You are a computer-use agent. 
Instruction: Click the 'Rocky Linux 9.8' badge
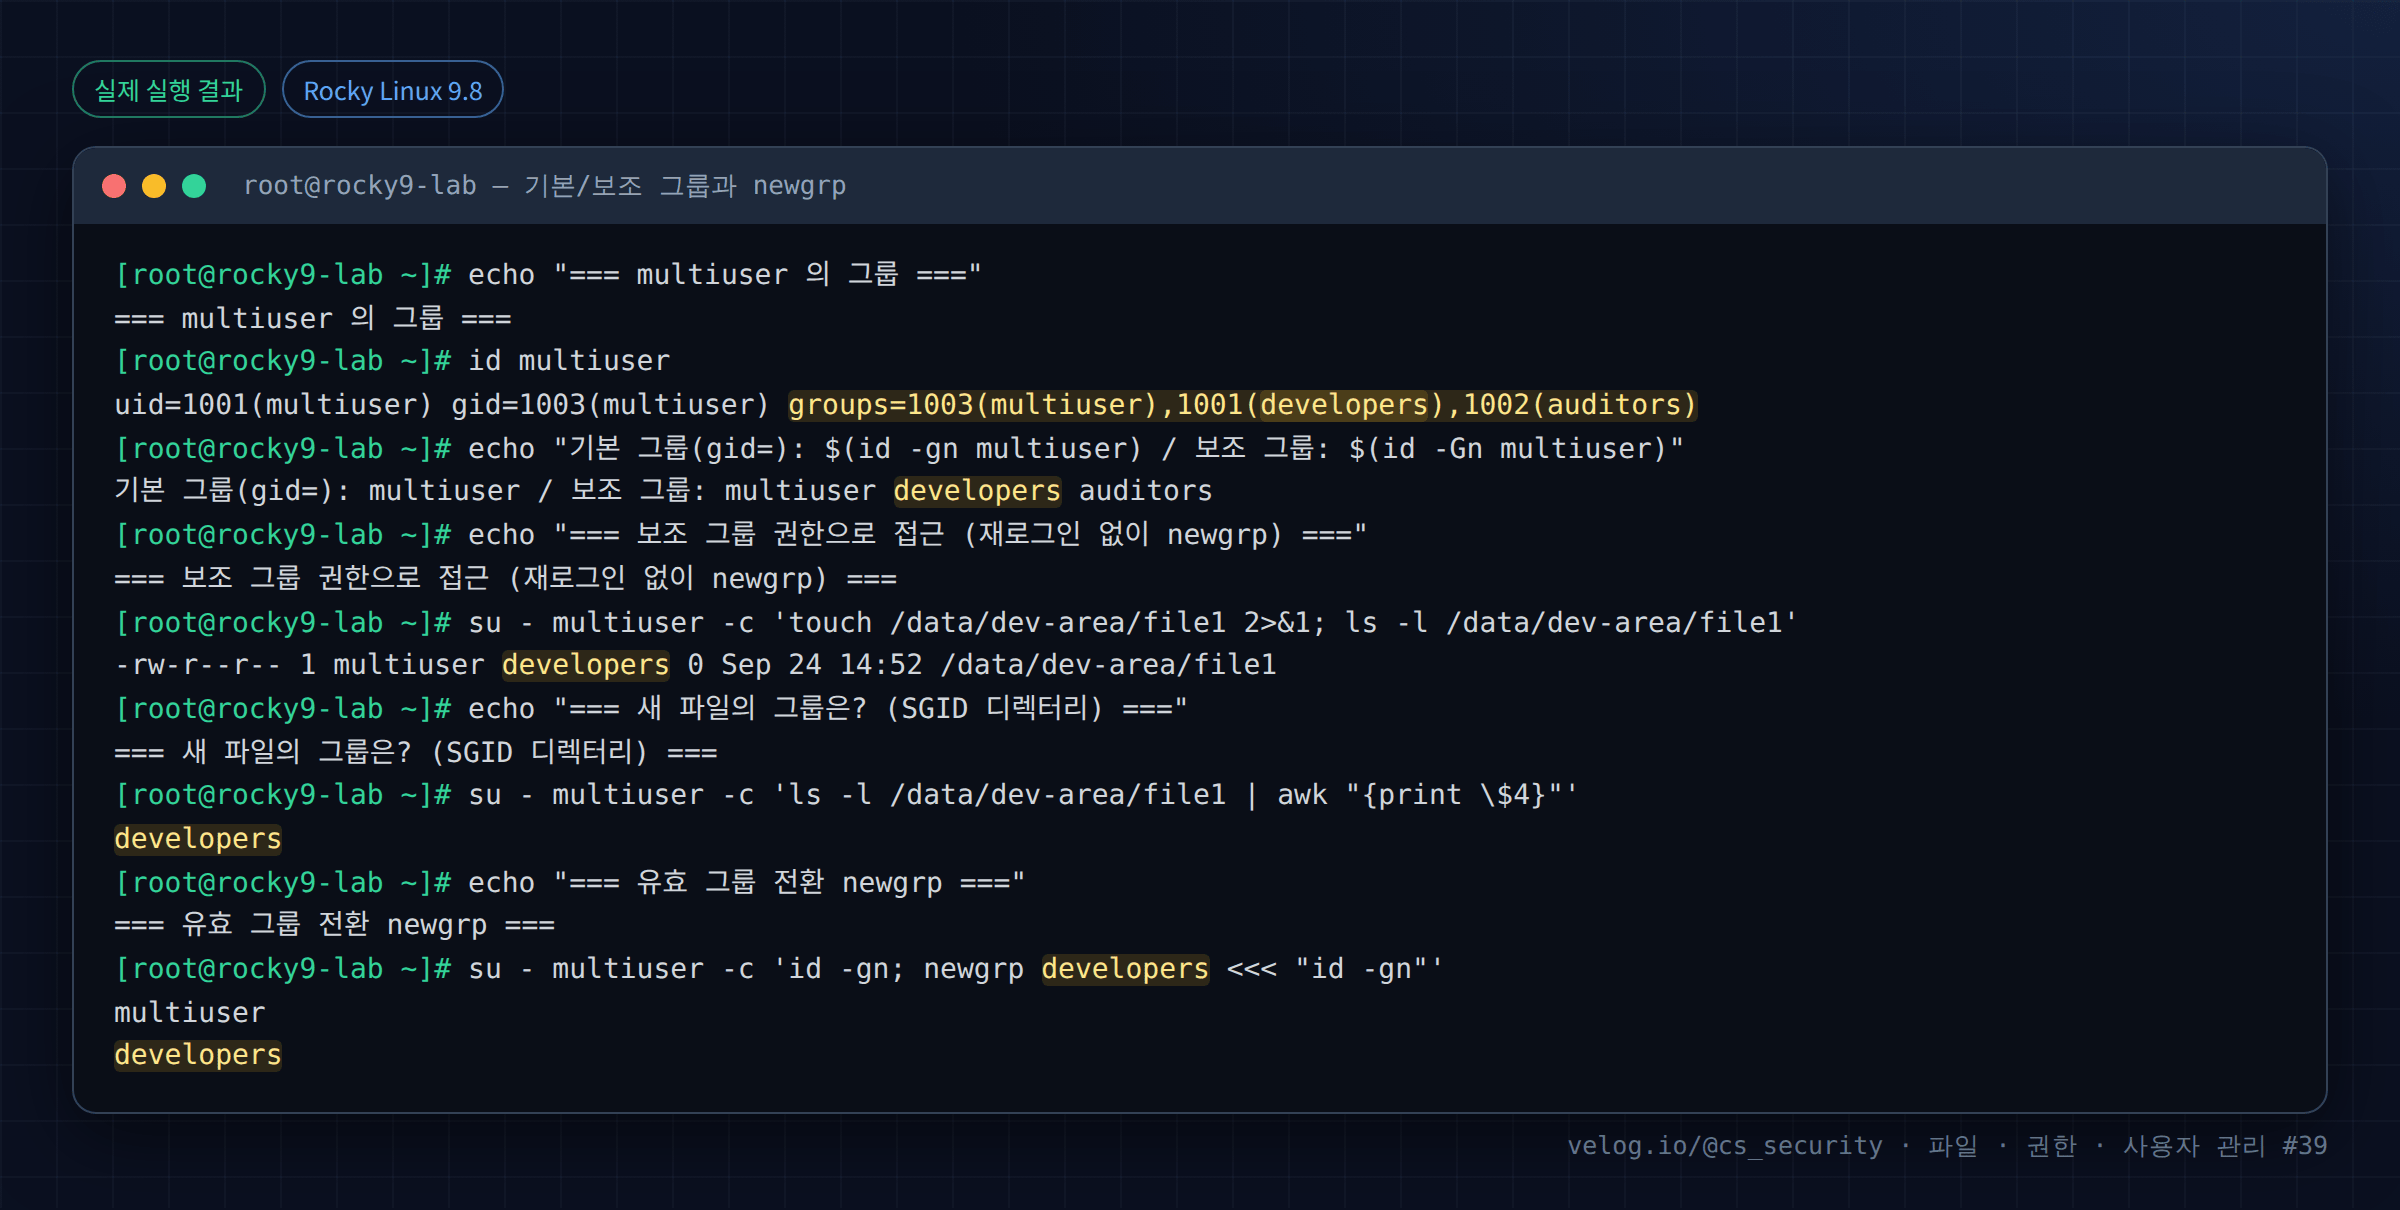click(393, 90)
